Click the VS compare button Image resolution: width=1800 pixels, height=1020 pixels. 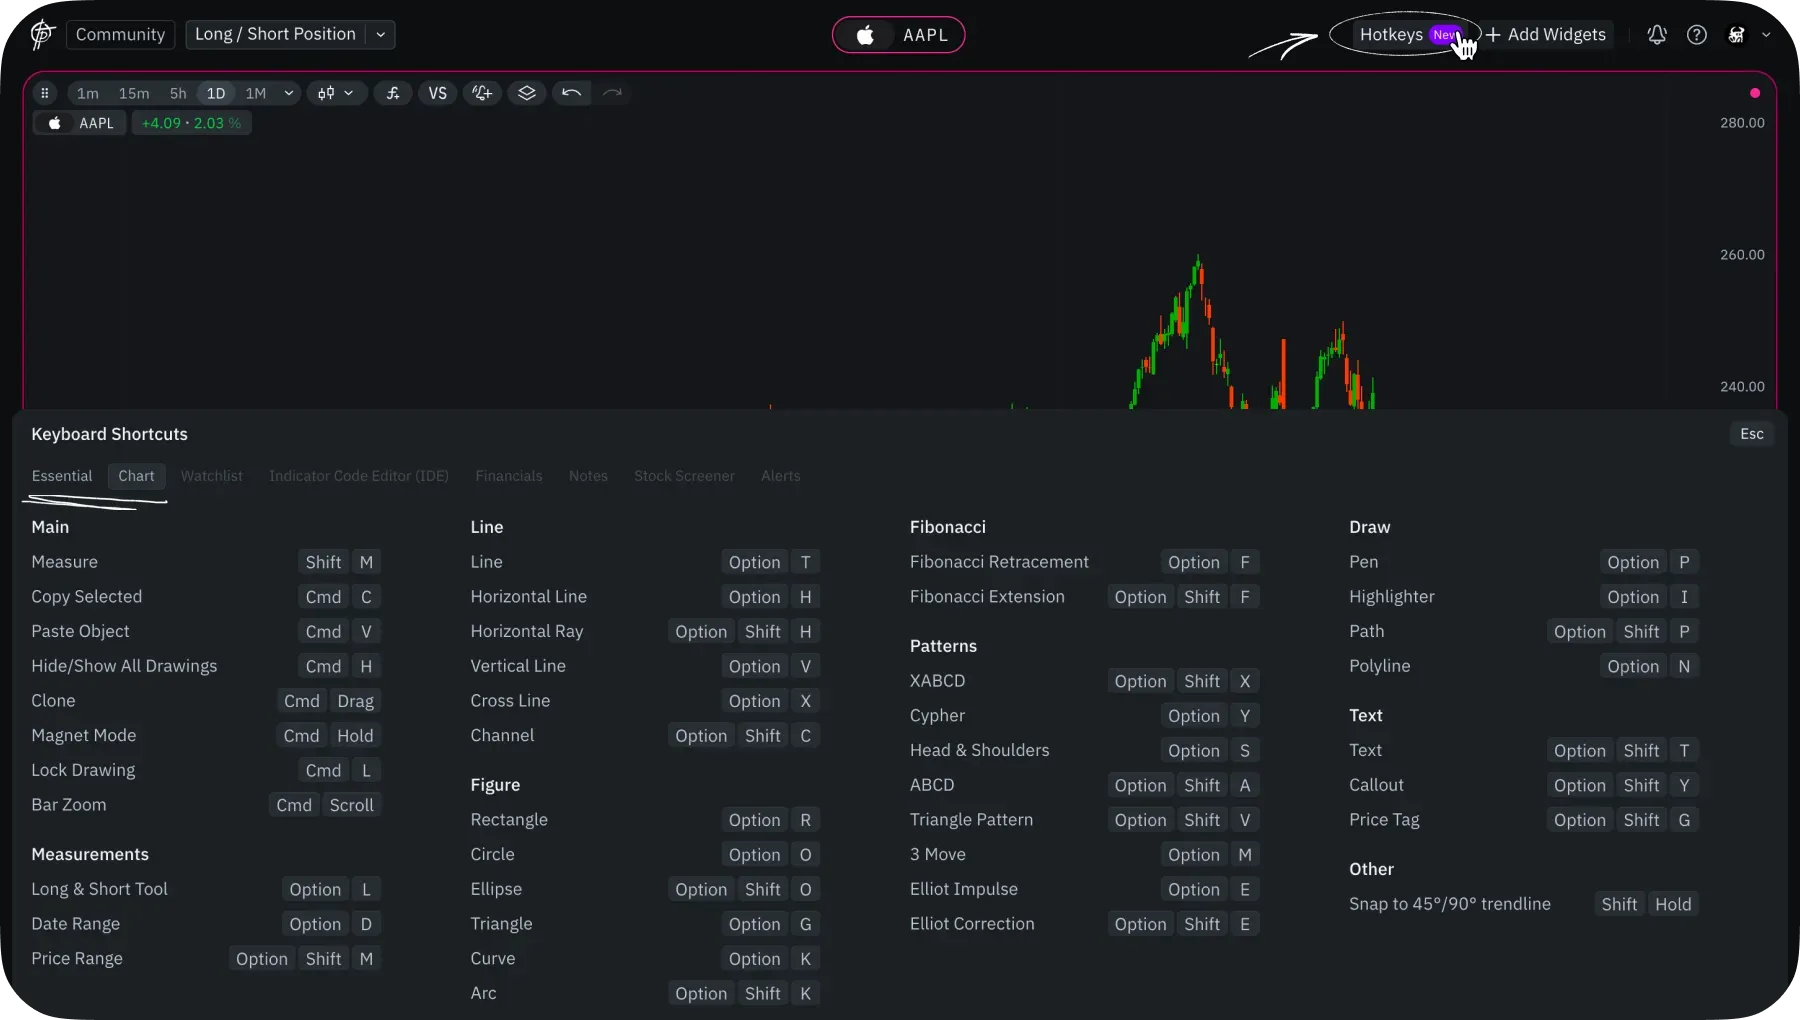coord(437,93)
